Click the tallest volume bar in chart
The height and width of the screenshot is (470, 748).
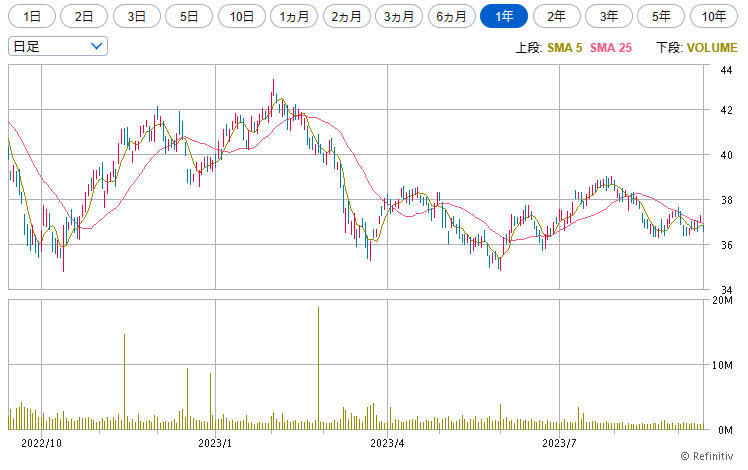(318, 368)
